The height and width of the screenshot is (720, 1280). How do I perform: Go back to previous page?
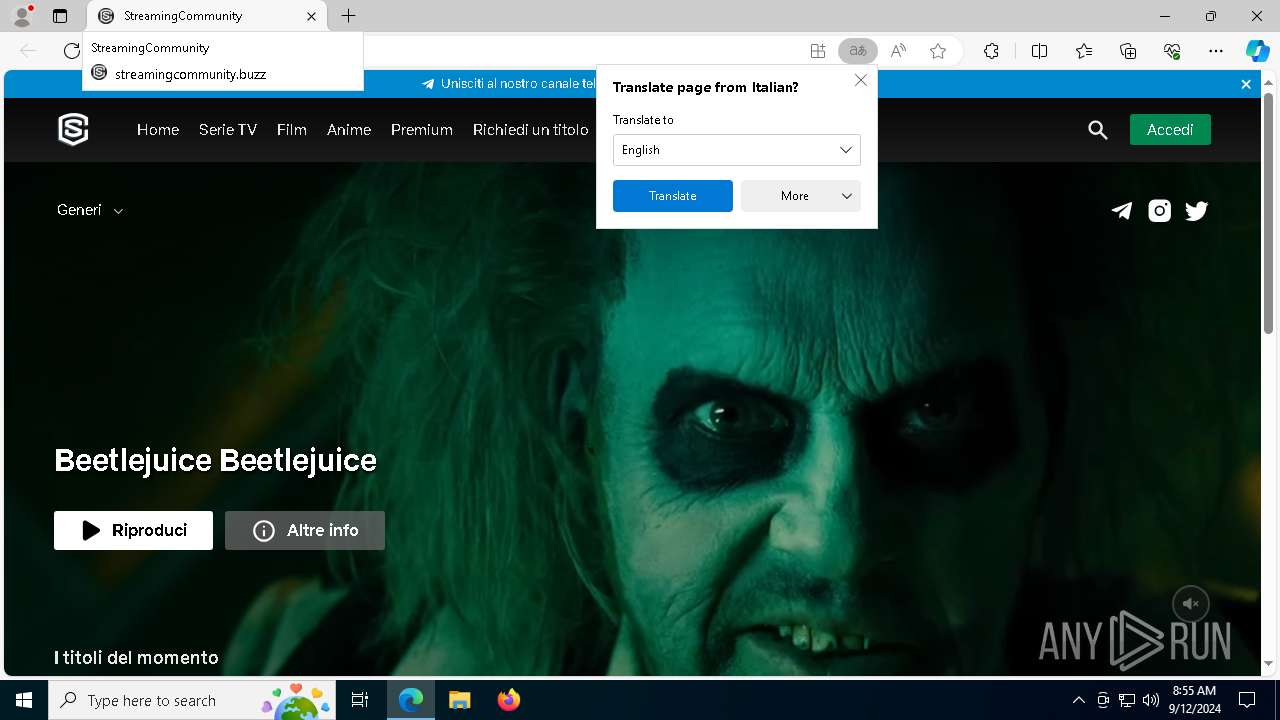(x=29, y=51)
